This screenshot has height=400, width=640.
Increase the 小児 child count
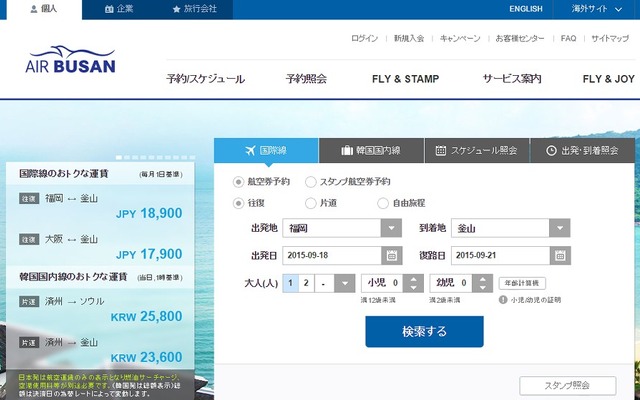coord(413,279)
